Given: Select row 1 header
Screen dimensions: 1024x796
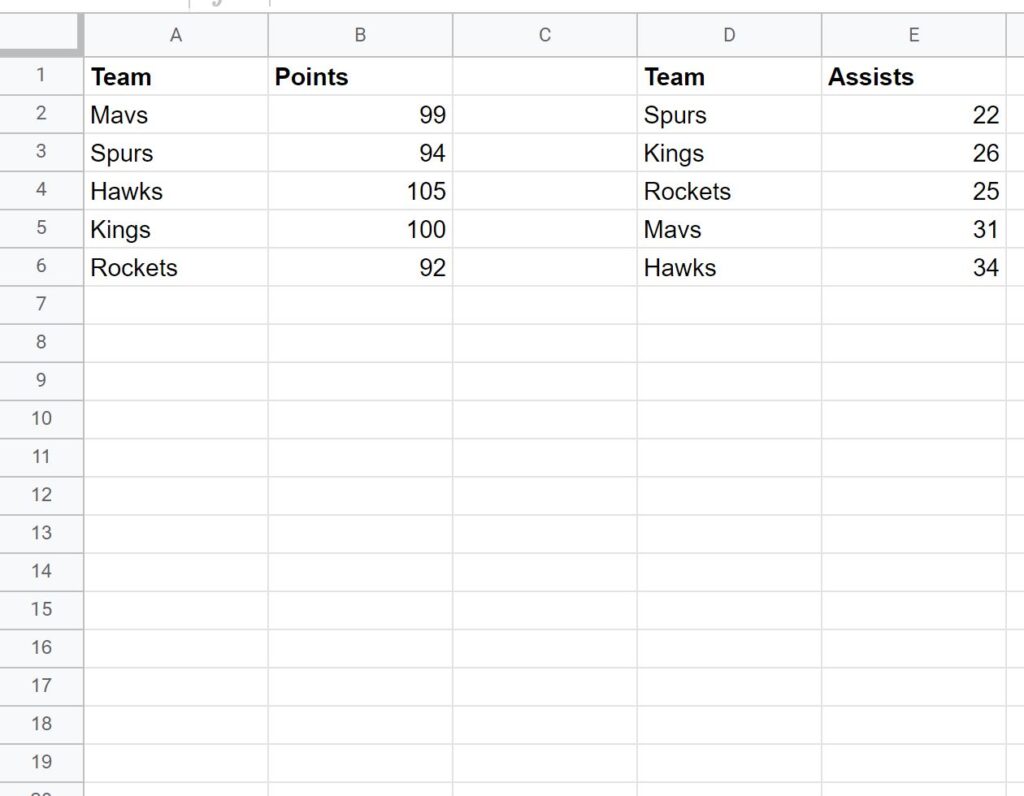Looking at the screenshot, I should click(41, 77).
